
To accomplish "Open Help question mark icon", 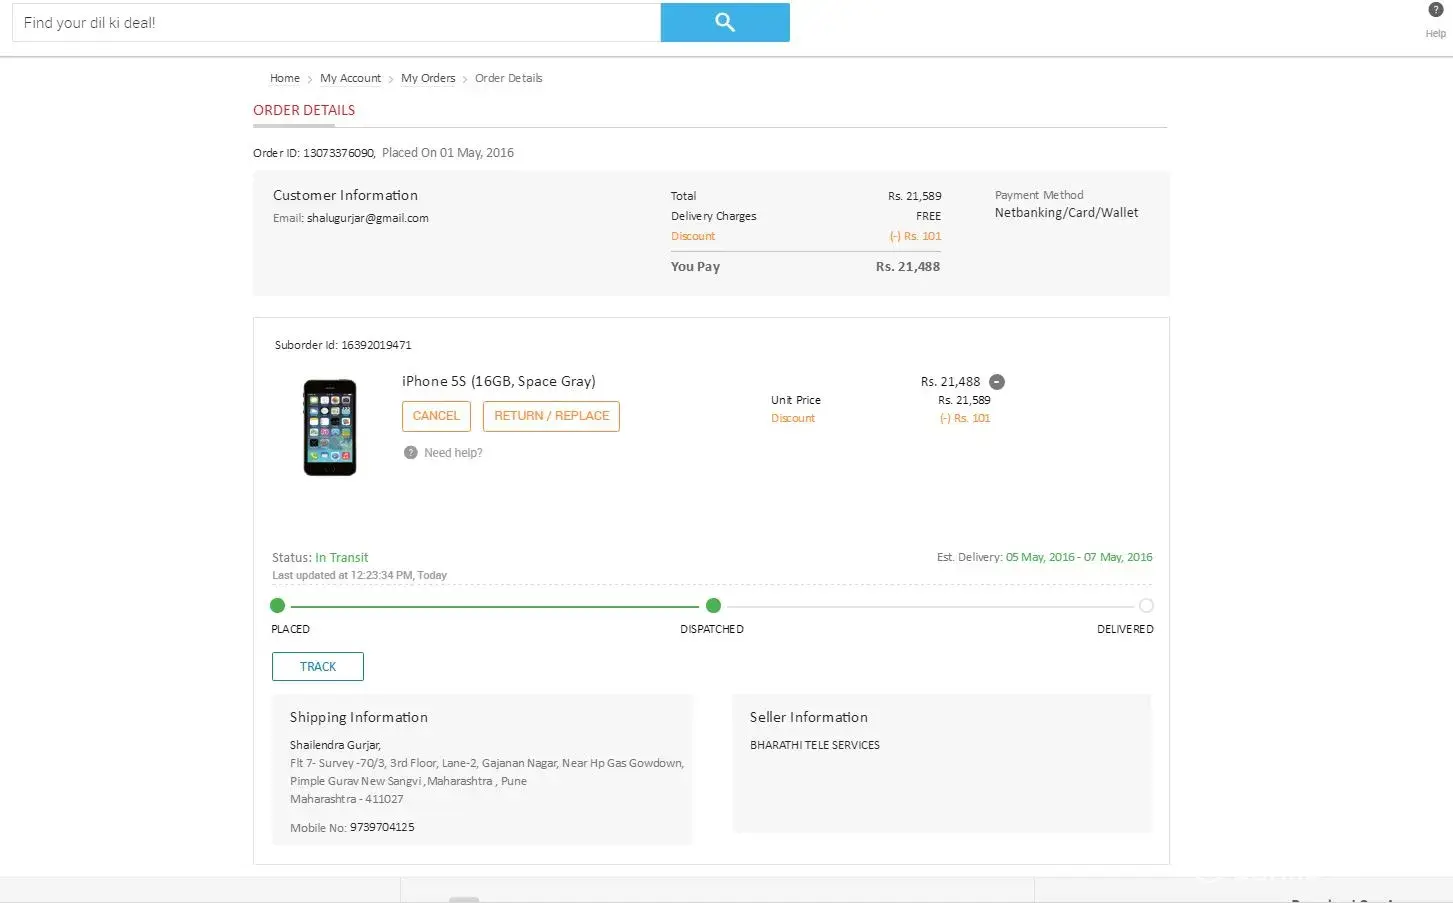I will pos(1435,10).
